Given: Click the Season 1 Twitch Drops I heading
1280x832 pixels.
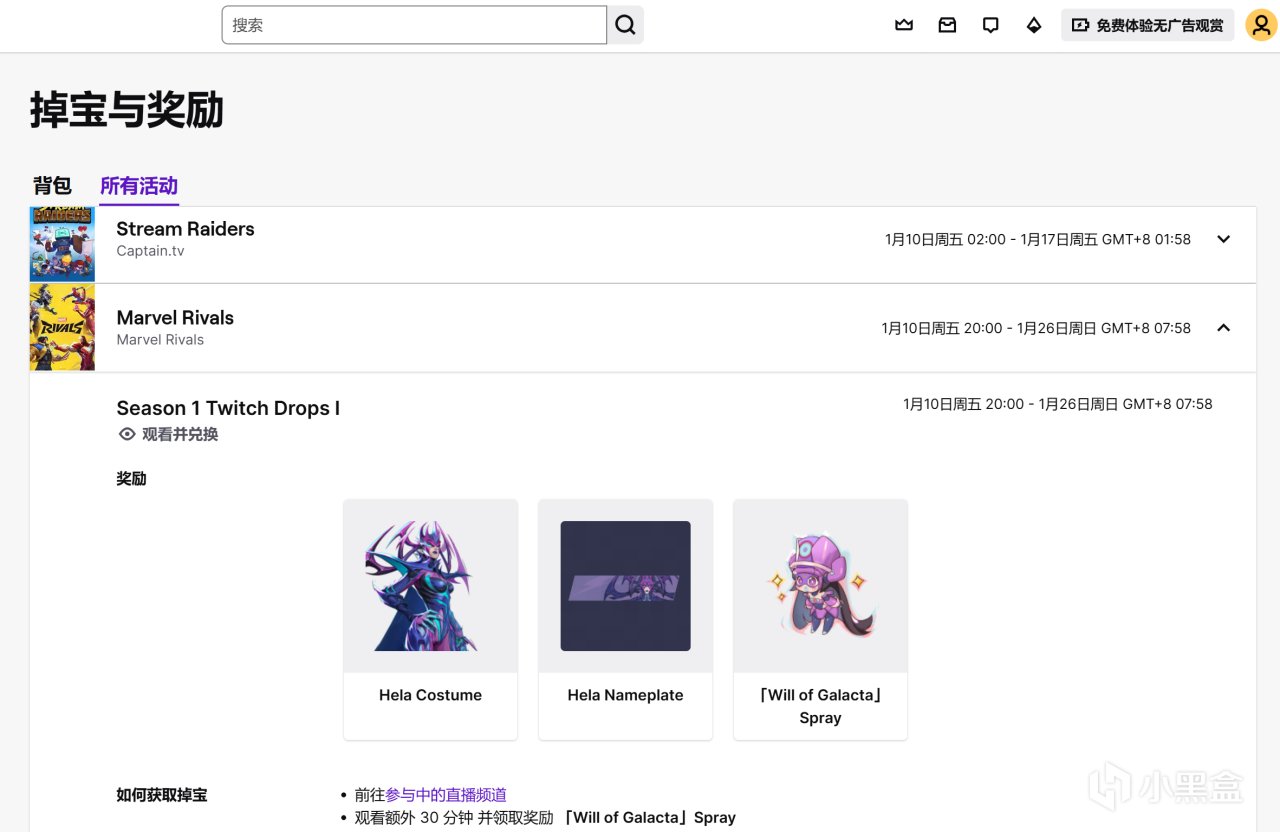Looking at the screenshot, I should click(x=228, y=408).
